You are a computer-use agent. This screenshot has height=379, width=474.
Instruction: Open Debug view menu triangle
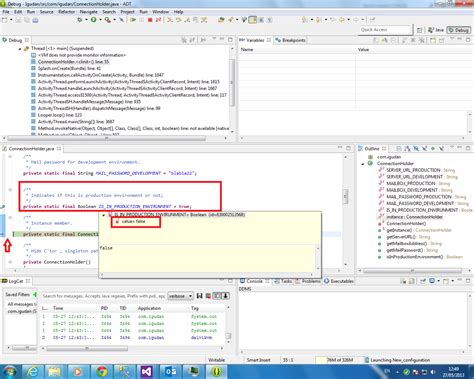[214, 39]
